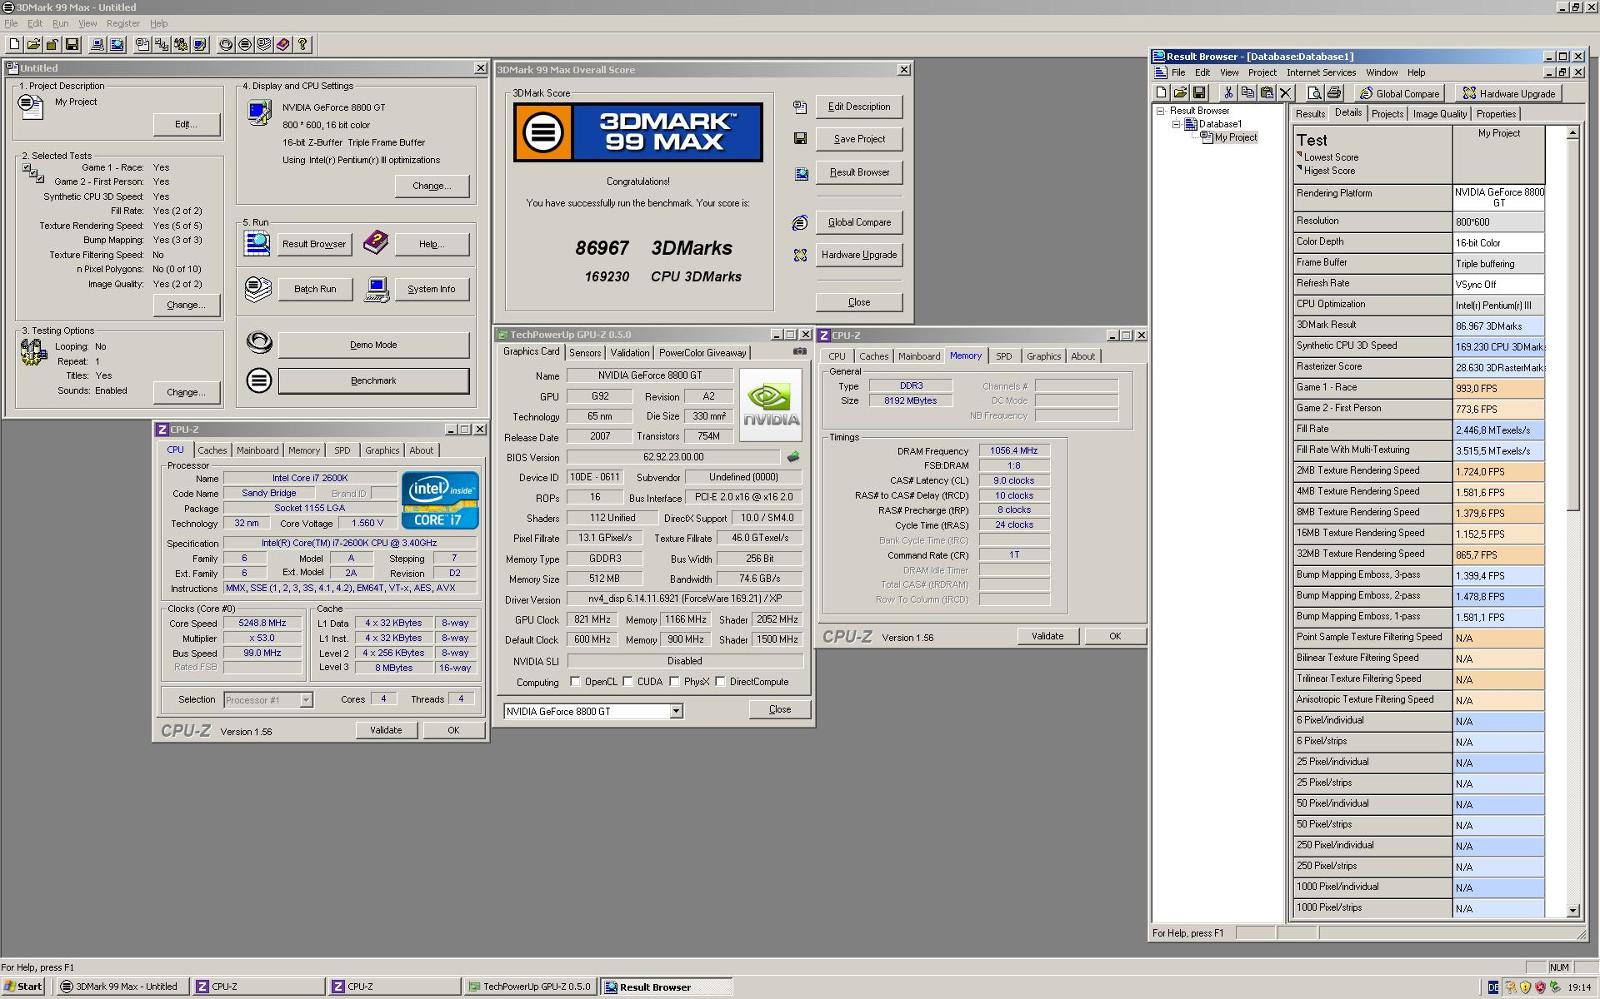Screen dimensions: 1600x999
Task: Click the Open project folder icon in 3DMark toolbar
Action: click(x=33, y=44)
